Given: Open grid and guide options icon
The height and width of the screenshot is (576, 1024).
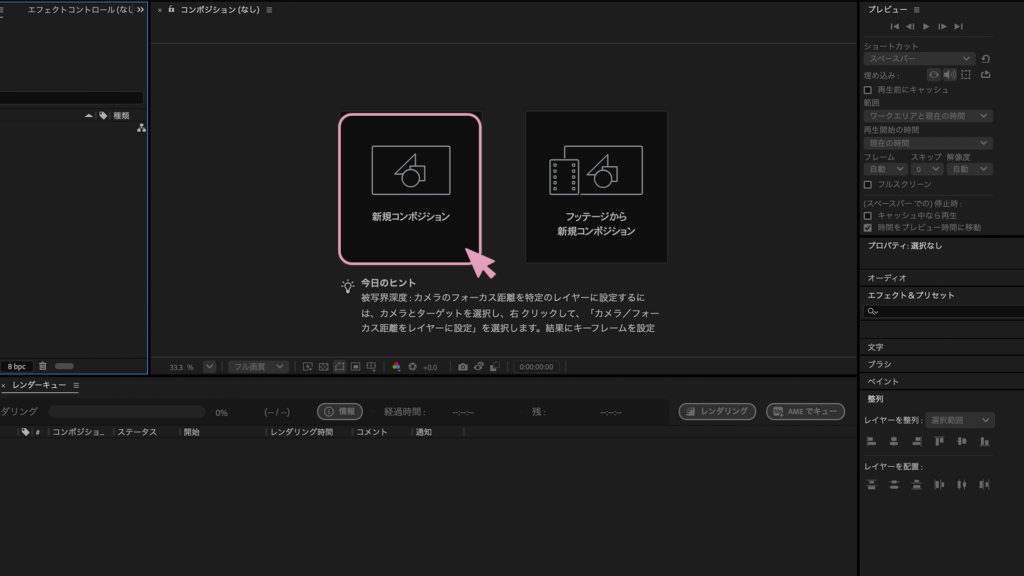Looking at the screenshot, I should point(371,367).
